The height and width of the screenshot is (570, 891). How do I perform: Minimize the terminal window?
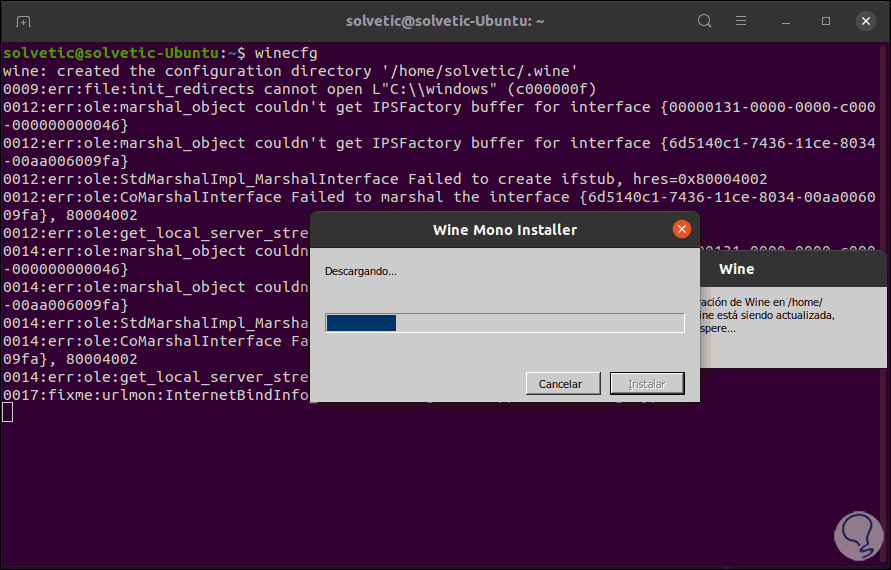point(786,22)
